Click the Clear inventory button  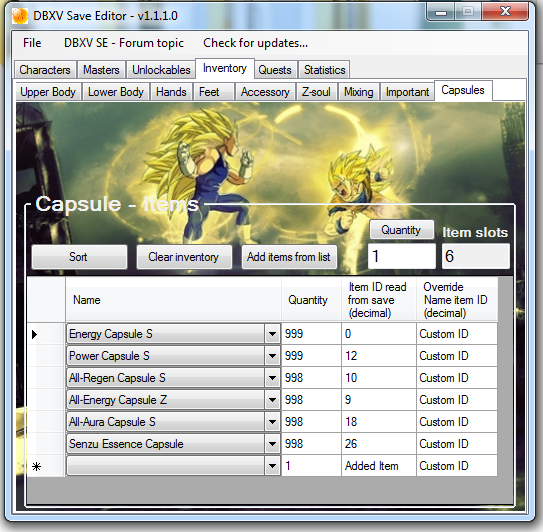tap(184, 257)
